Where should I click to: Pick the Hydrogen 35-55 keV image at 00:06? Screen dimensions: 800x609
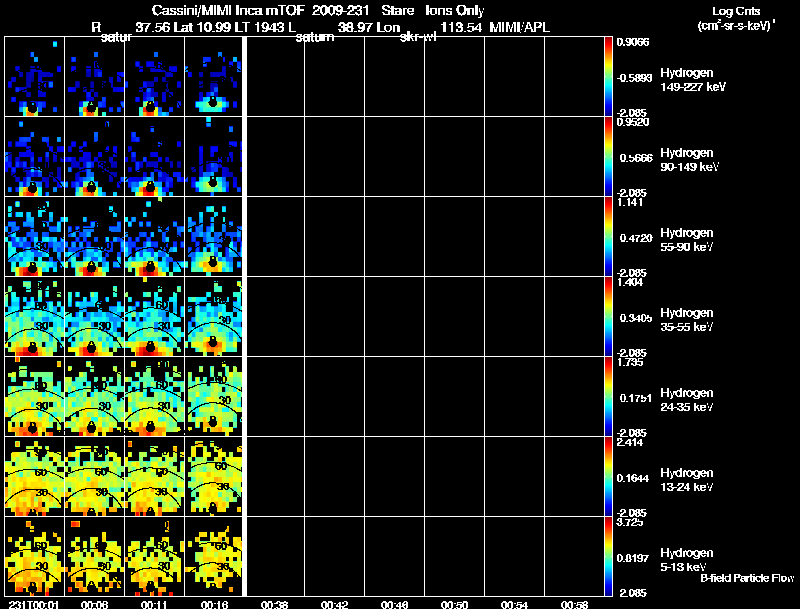click(94, 317)
